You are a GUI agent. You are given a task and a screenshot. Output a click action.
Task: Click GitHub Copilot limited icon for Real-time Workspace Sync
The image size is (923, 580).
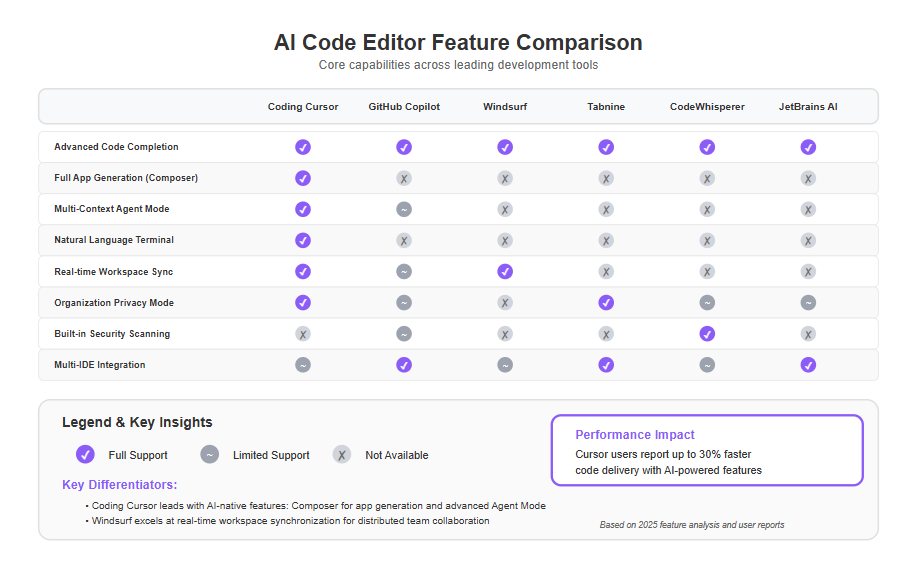404,271
